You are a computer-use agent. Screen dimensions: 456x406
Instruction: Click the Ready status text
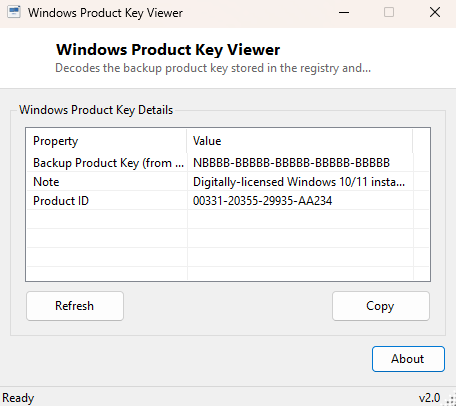point(18,398)
